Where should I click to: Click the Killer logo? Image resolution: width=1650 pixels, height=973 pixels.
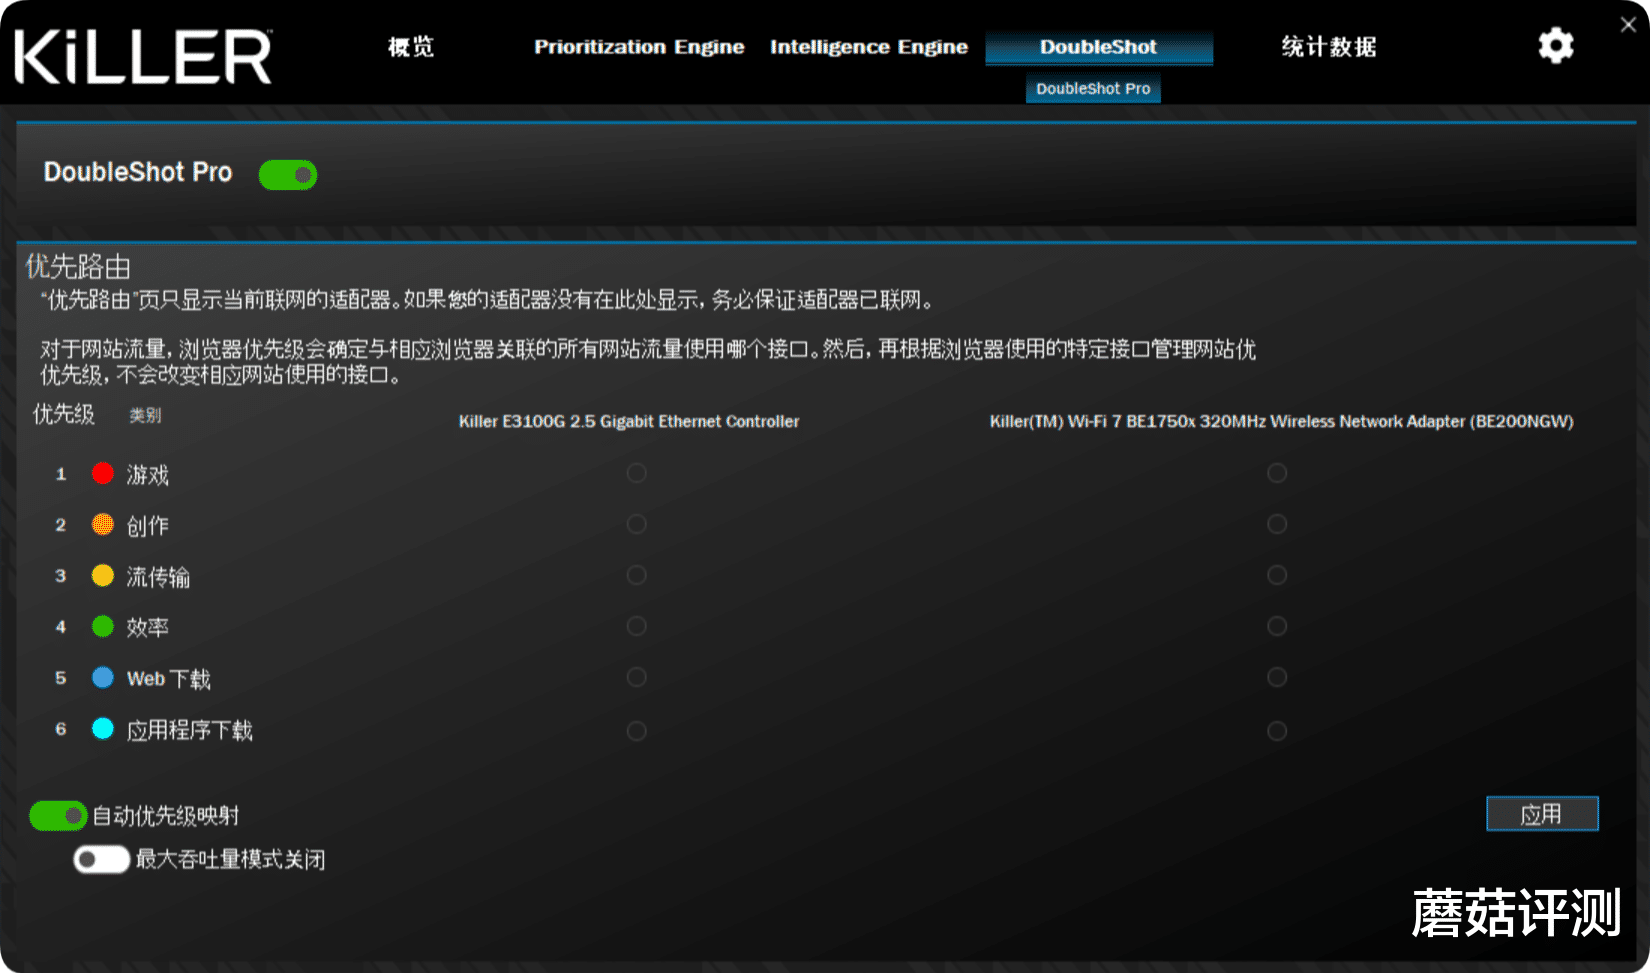click(x=143, y=56)
